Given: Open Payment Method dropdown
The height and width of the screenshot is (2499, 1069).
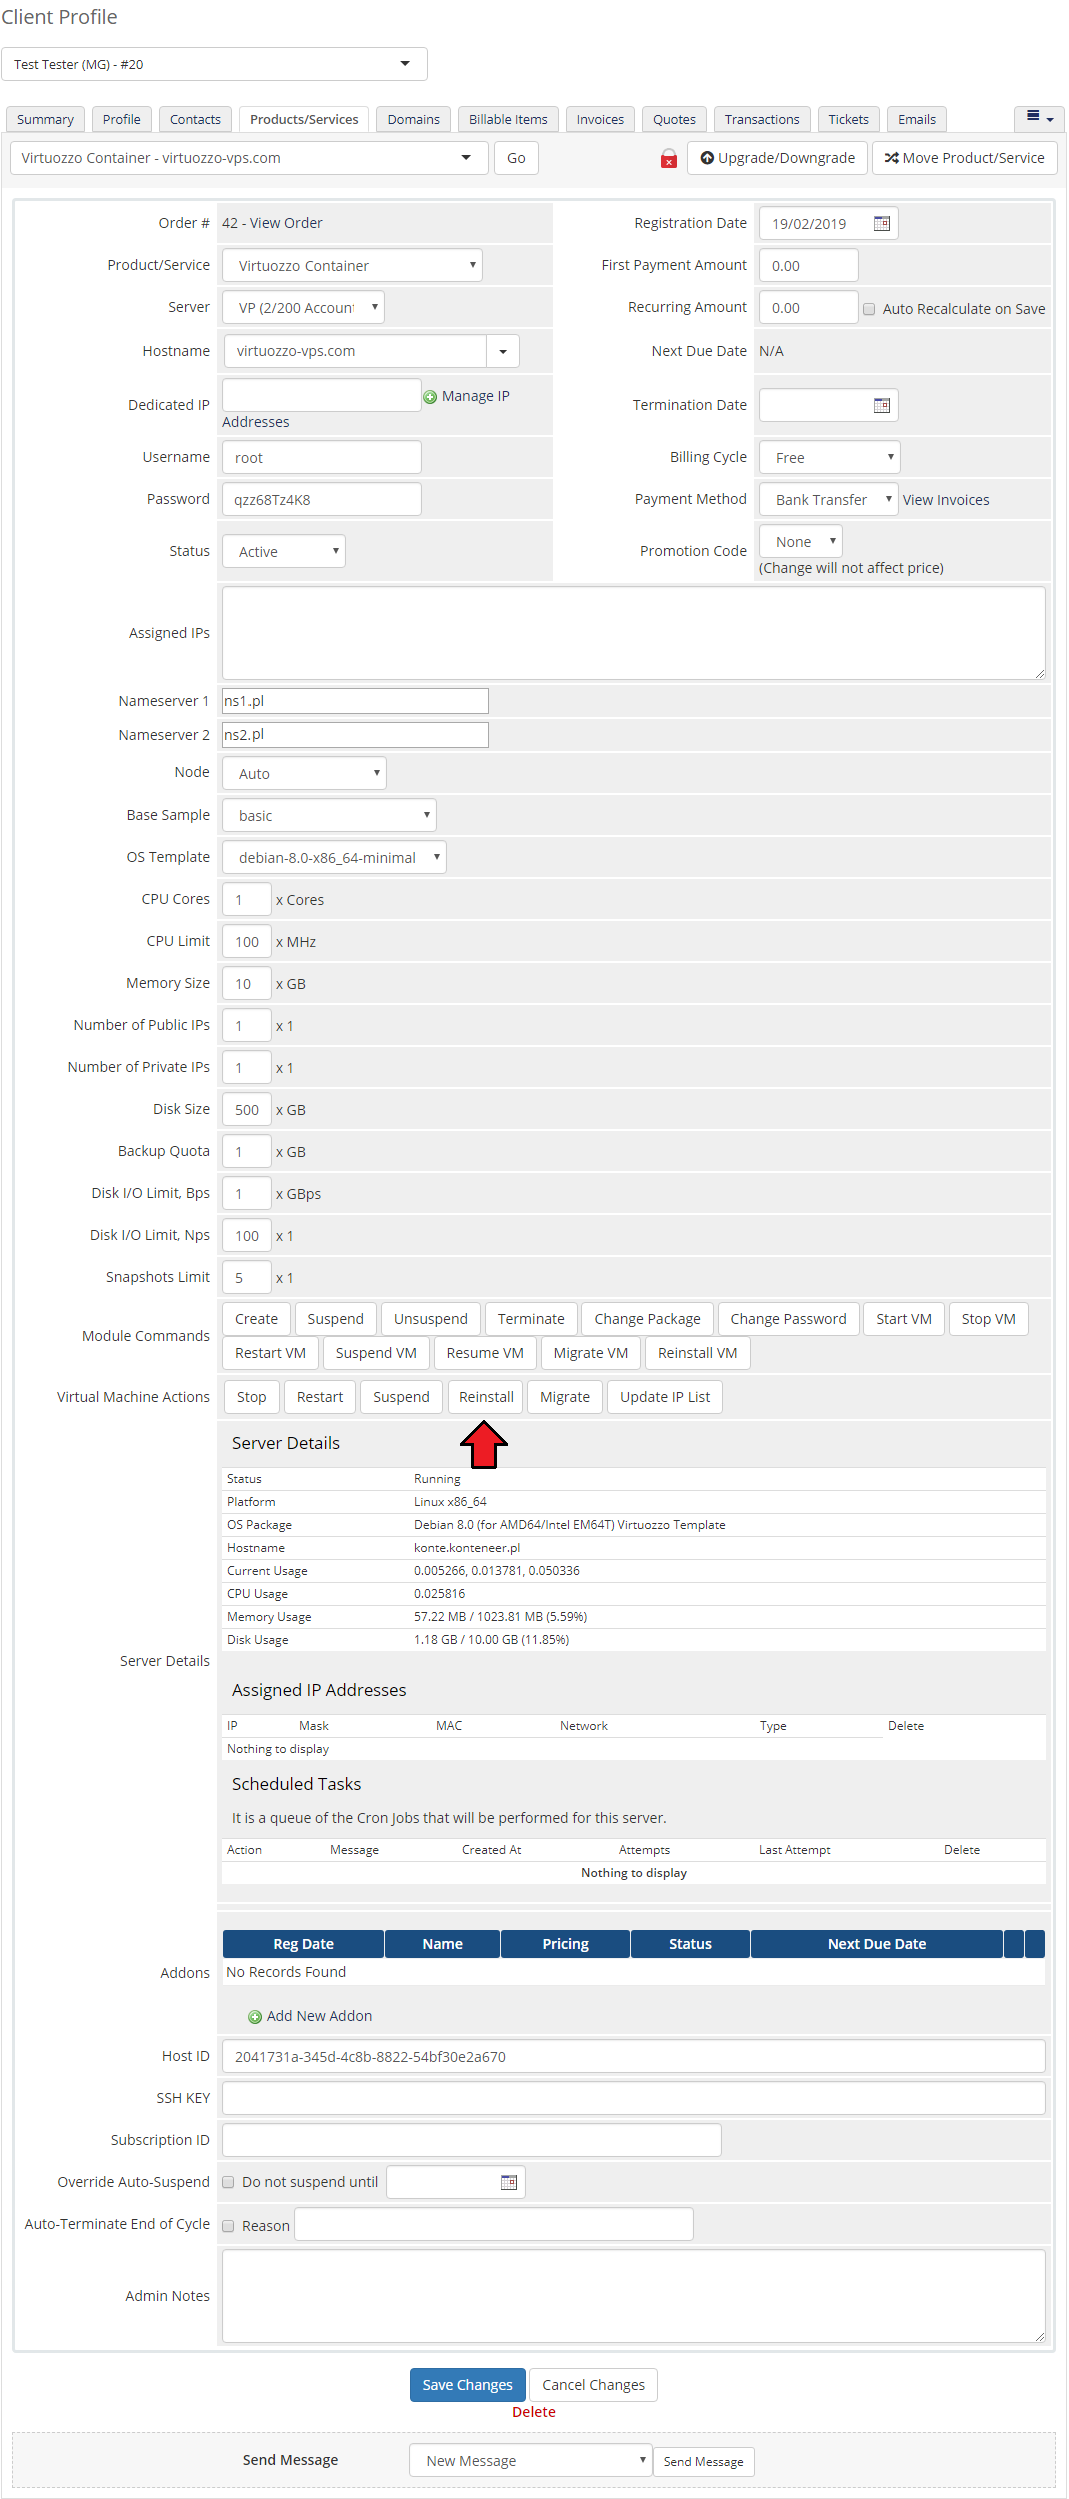Looking at the screenshot, I should [x=828, y=499].
